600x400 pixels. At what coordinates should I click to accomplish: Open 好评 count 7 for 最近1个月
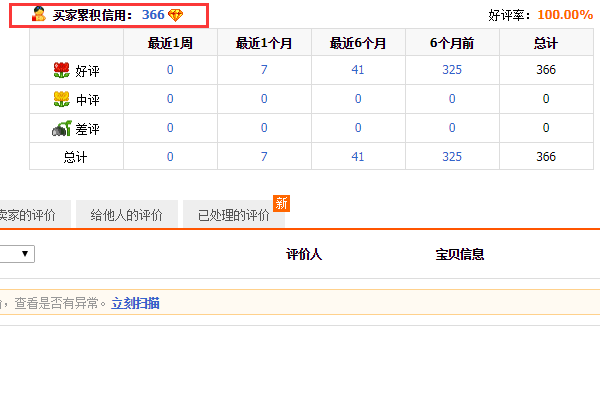click(264, 70)
